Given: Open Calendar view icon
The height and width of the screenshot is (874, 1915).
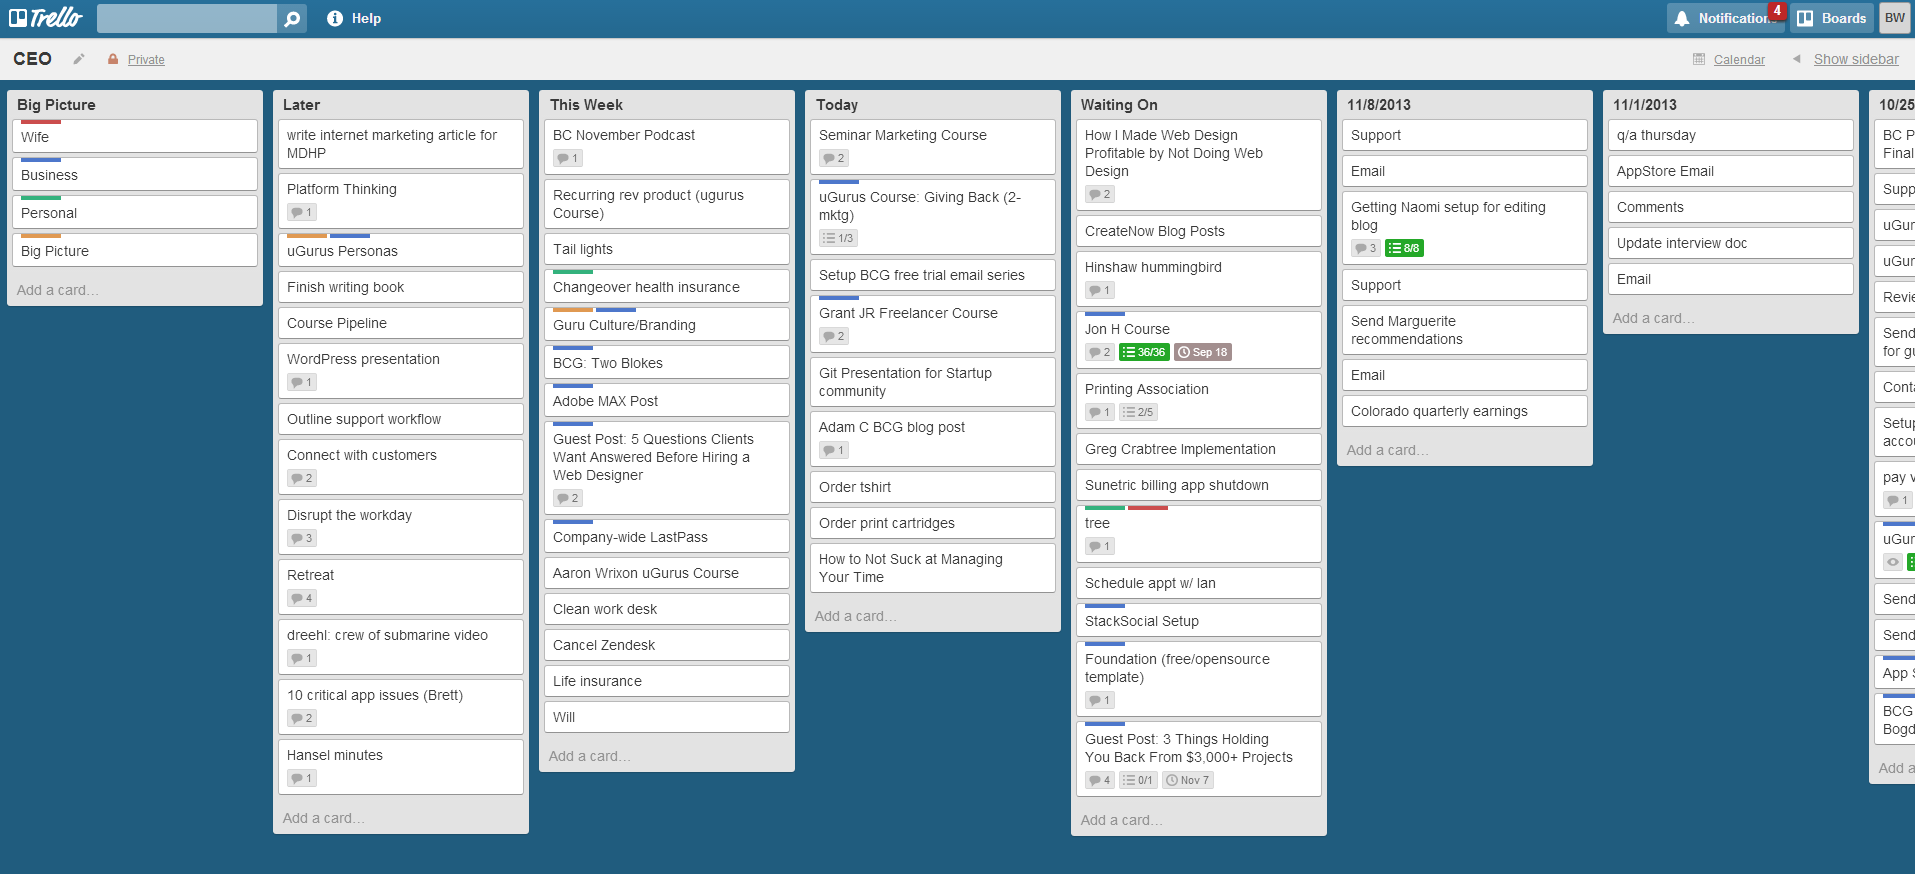Looking at the screenshot, I should (x=1699, y=59).
